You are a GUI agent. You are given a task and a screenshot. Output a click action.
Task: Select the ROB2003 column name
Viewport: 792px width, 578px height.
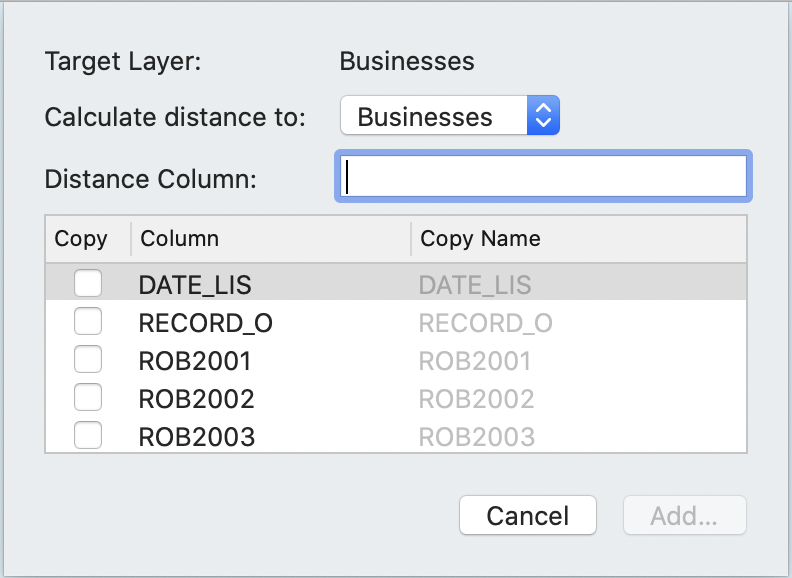point(197,437)
